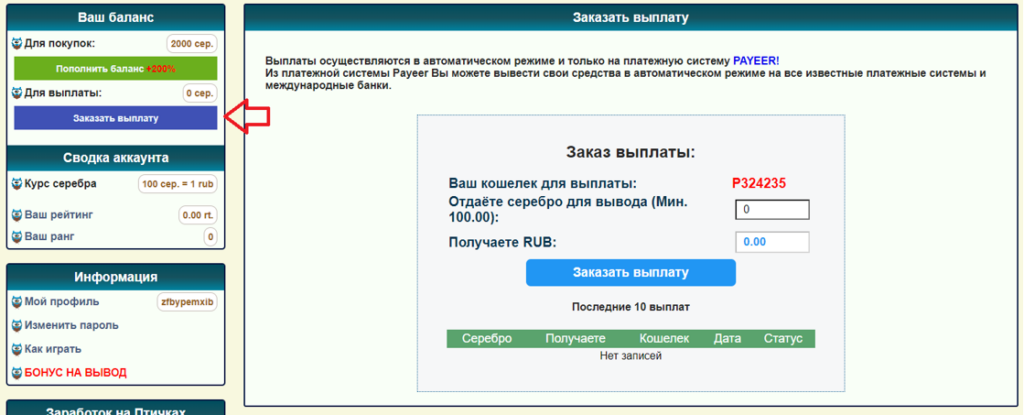Click owl icon beside Ваш рейтинг
Image resolution: width=1024 pixels, height=415 pixels.
pyautogui.click(x=18, y=214)
